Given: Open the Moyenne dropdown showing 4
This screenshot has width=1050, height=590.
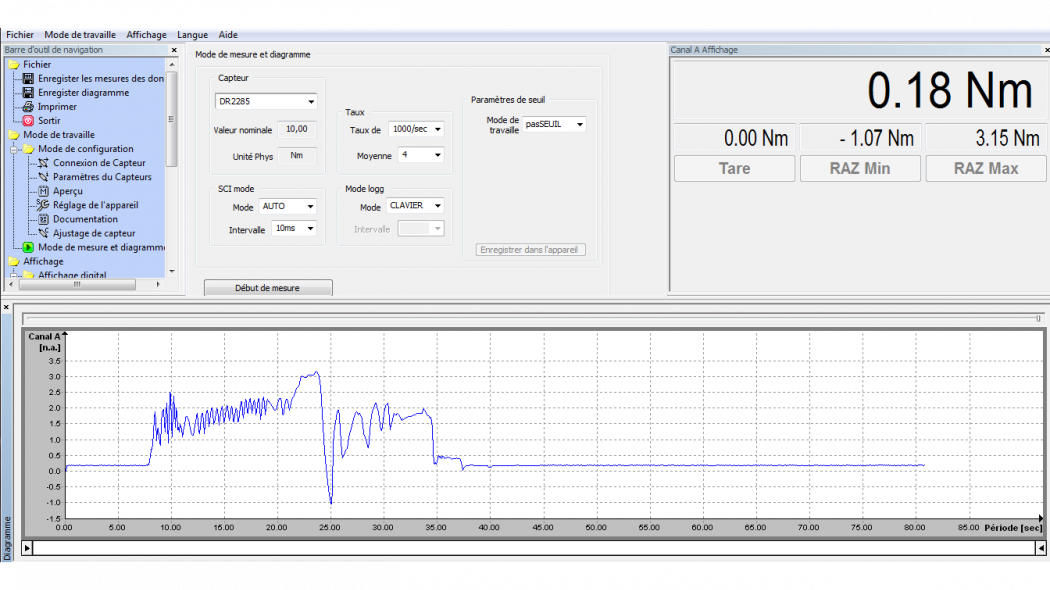Looking at the screenshot, I should tap(438, 155).
